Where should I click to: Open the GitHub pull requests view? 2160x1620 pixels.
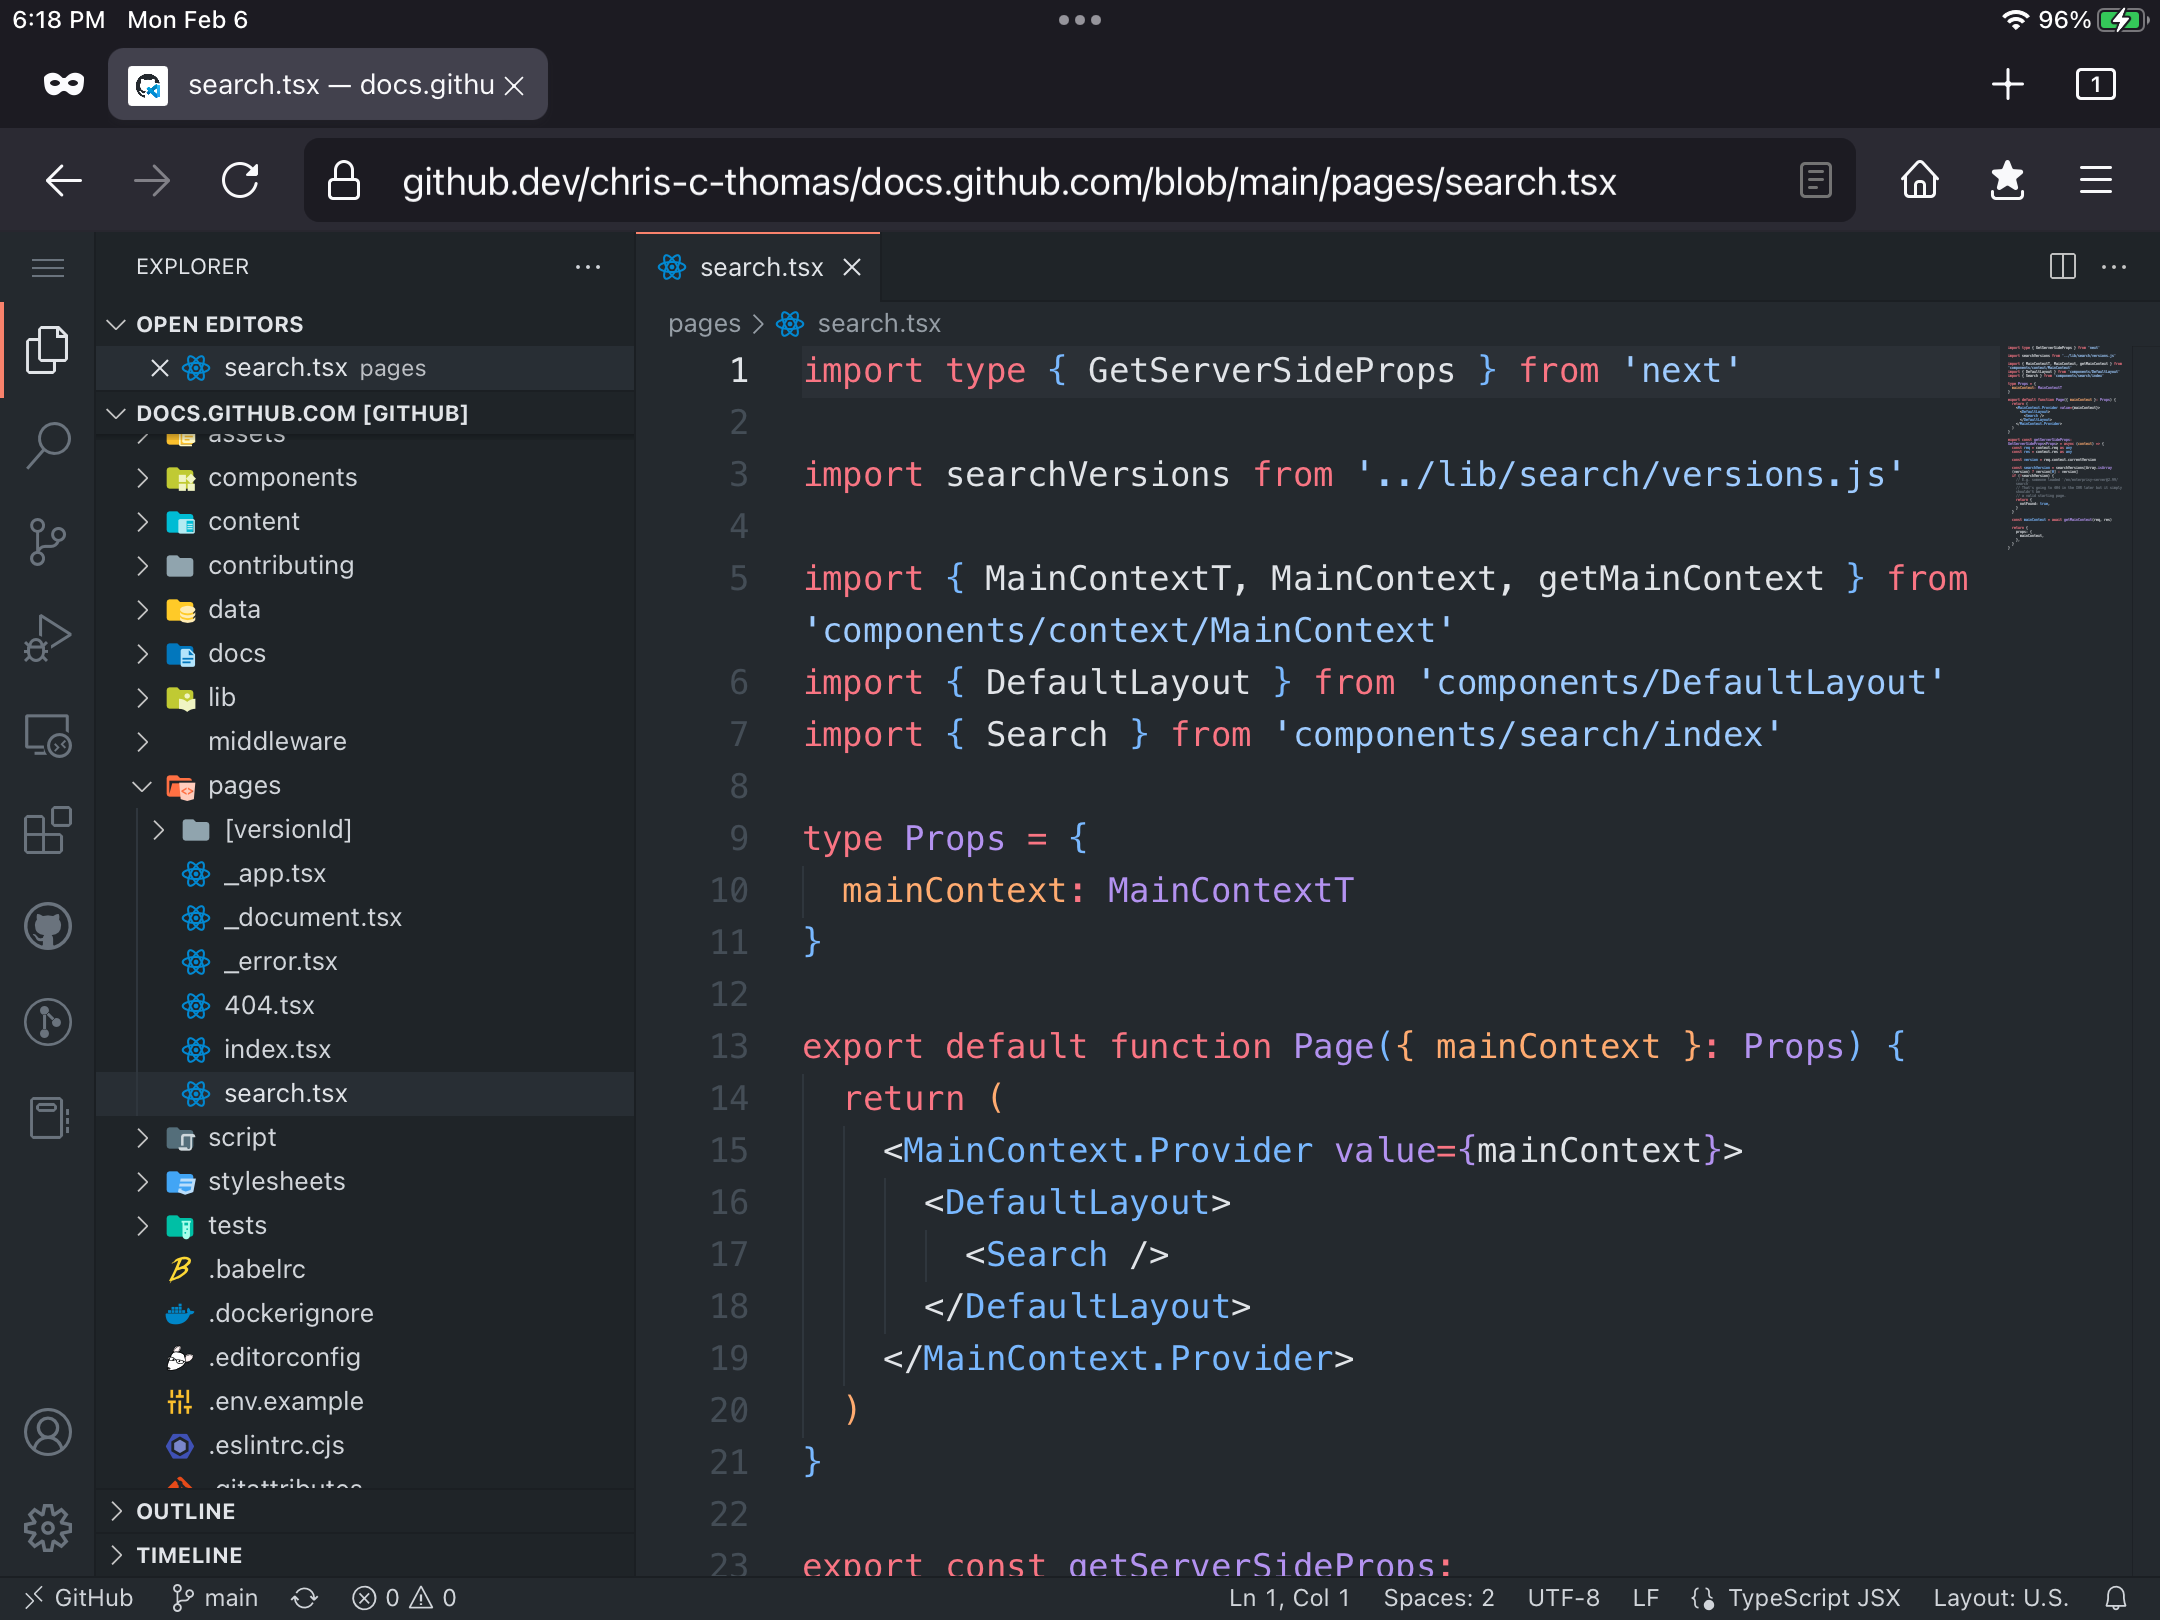point(47,926)
